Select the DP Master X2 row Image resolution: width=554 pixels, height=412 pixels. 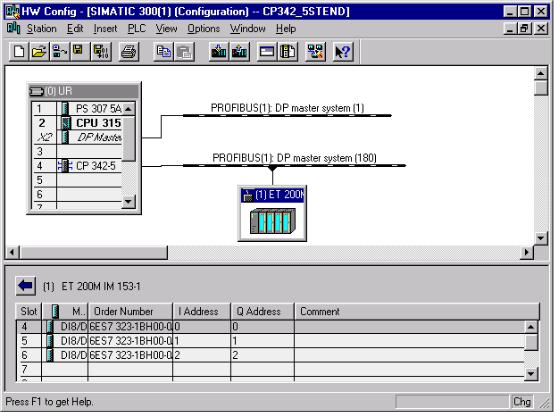point(77,137)
